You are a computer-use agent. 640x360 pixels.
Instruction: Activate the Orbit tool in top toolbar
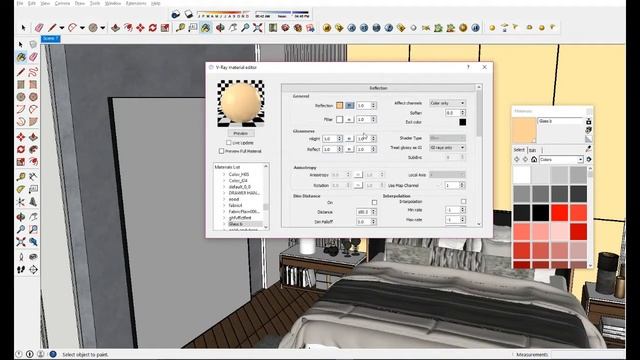coord(220,28)
